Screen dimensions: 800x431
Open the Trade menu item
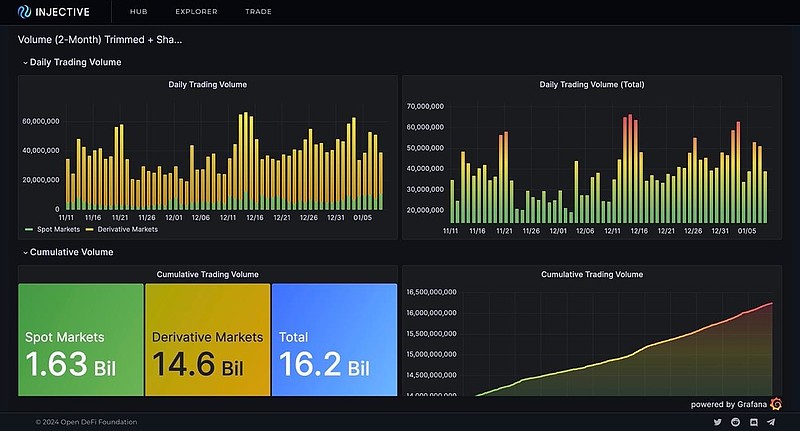(258, 12)
